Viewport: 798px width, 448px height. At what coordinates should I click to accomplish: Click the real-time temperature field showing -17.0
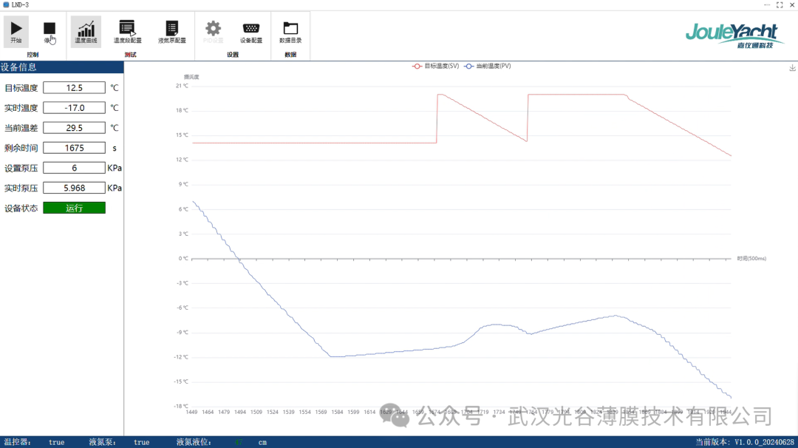[x=74, y=108]
